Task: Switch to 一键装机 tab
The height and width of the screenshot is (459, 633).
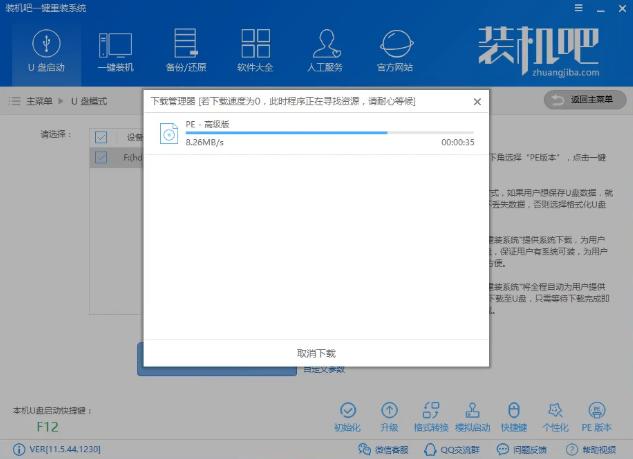Action: (x=115, y=51)
